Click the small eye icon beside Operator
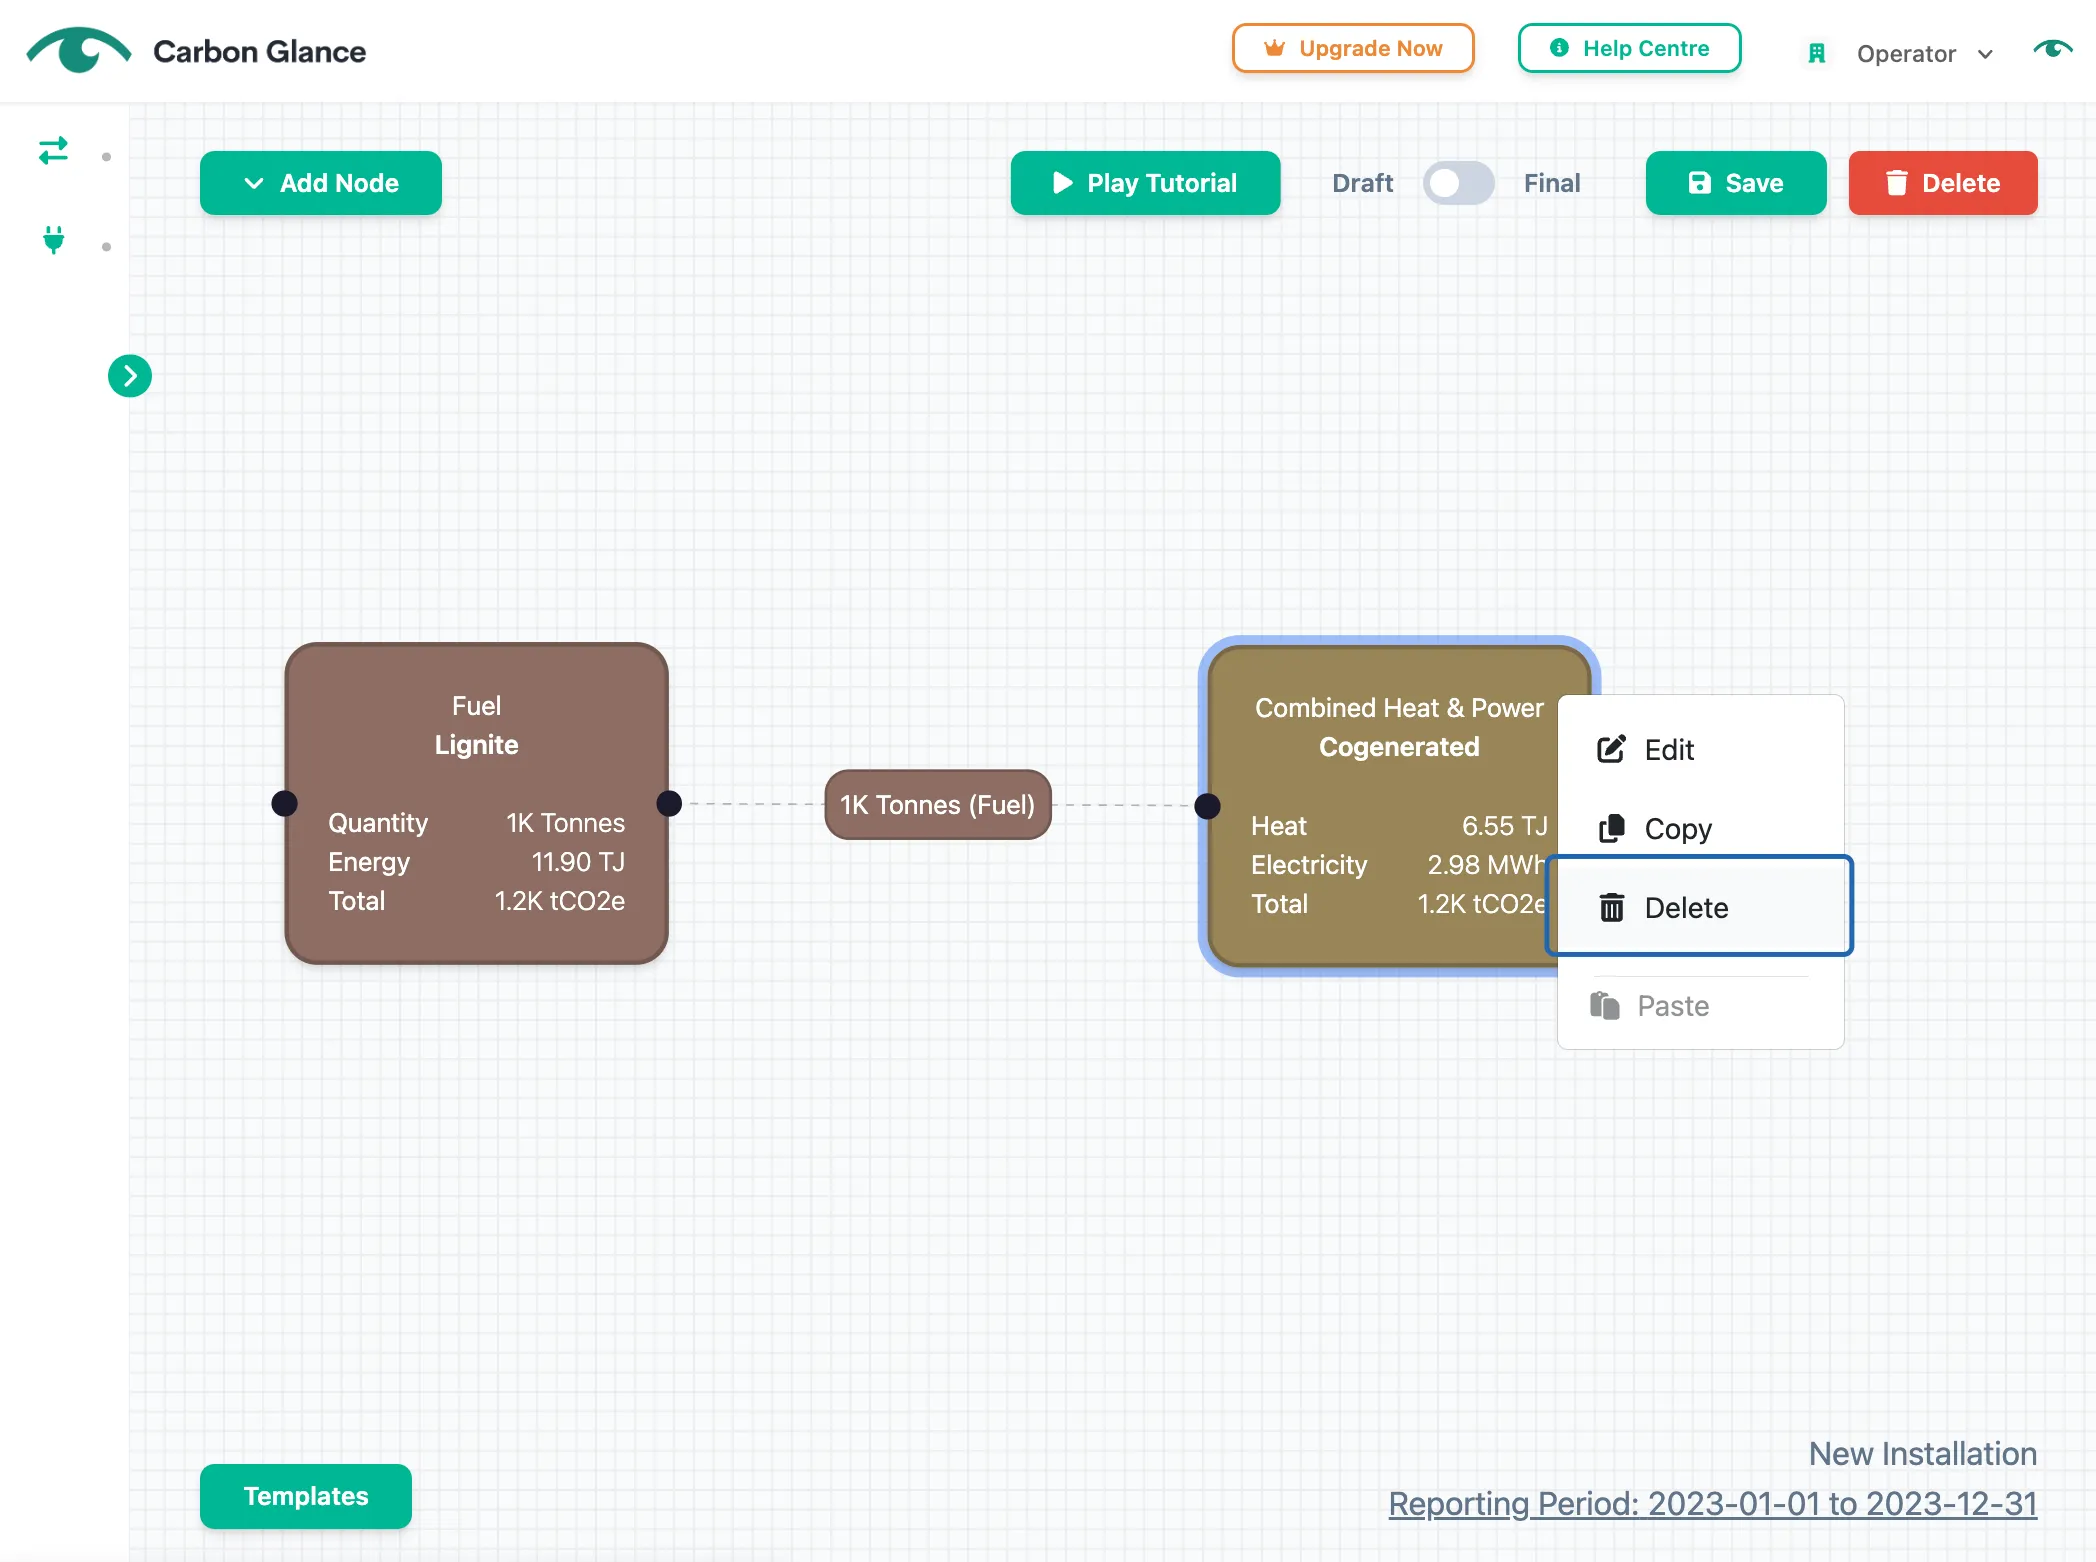Screen dimensions: 2096x1562 (2053, 49)
